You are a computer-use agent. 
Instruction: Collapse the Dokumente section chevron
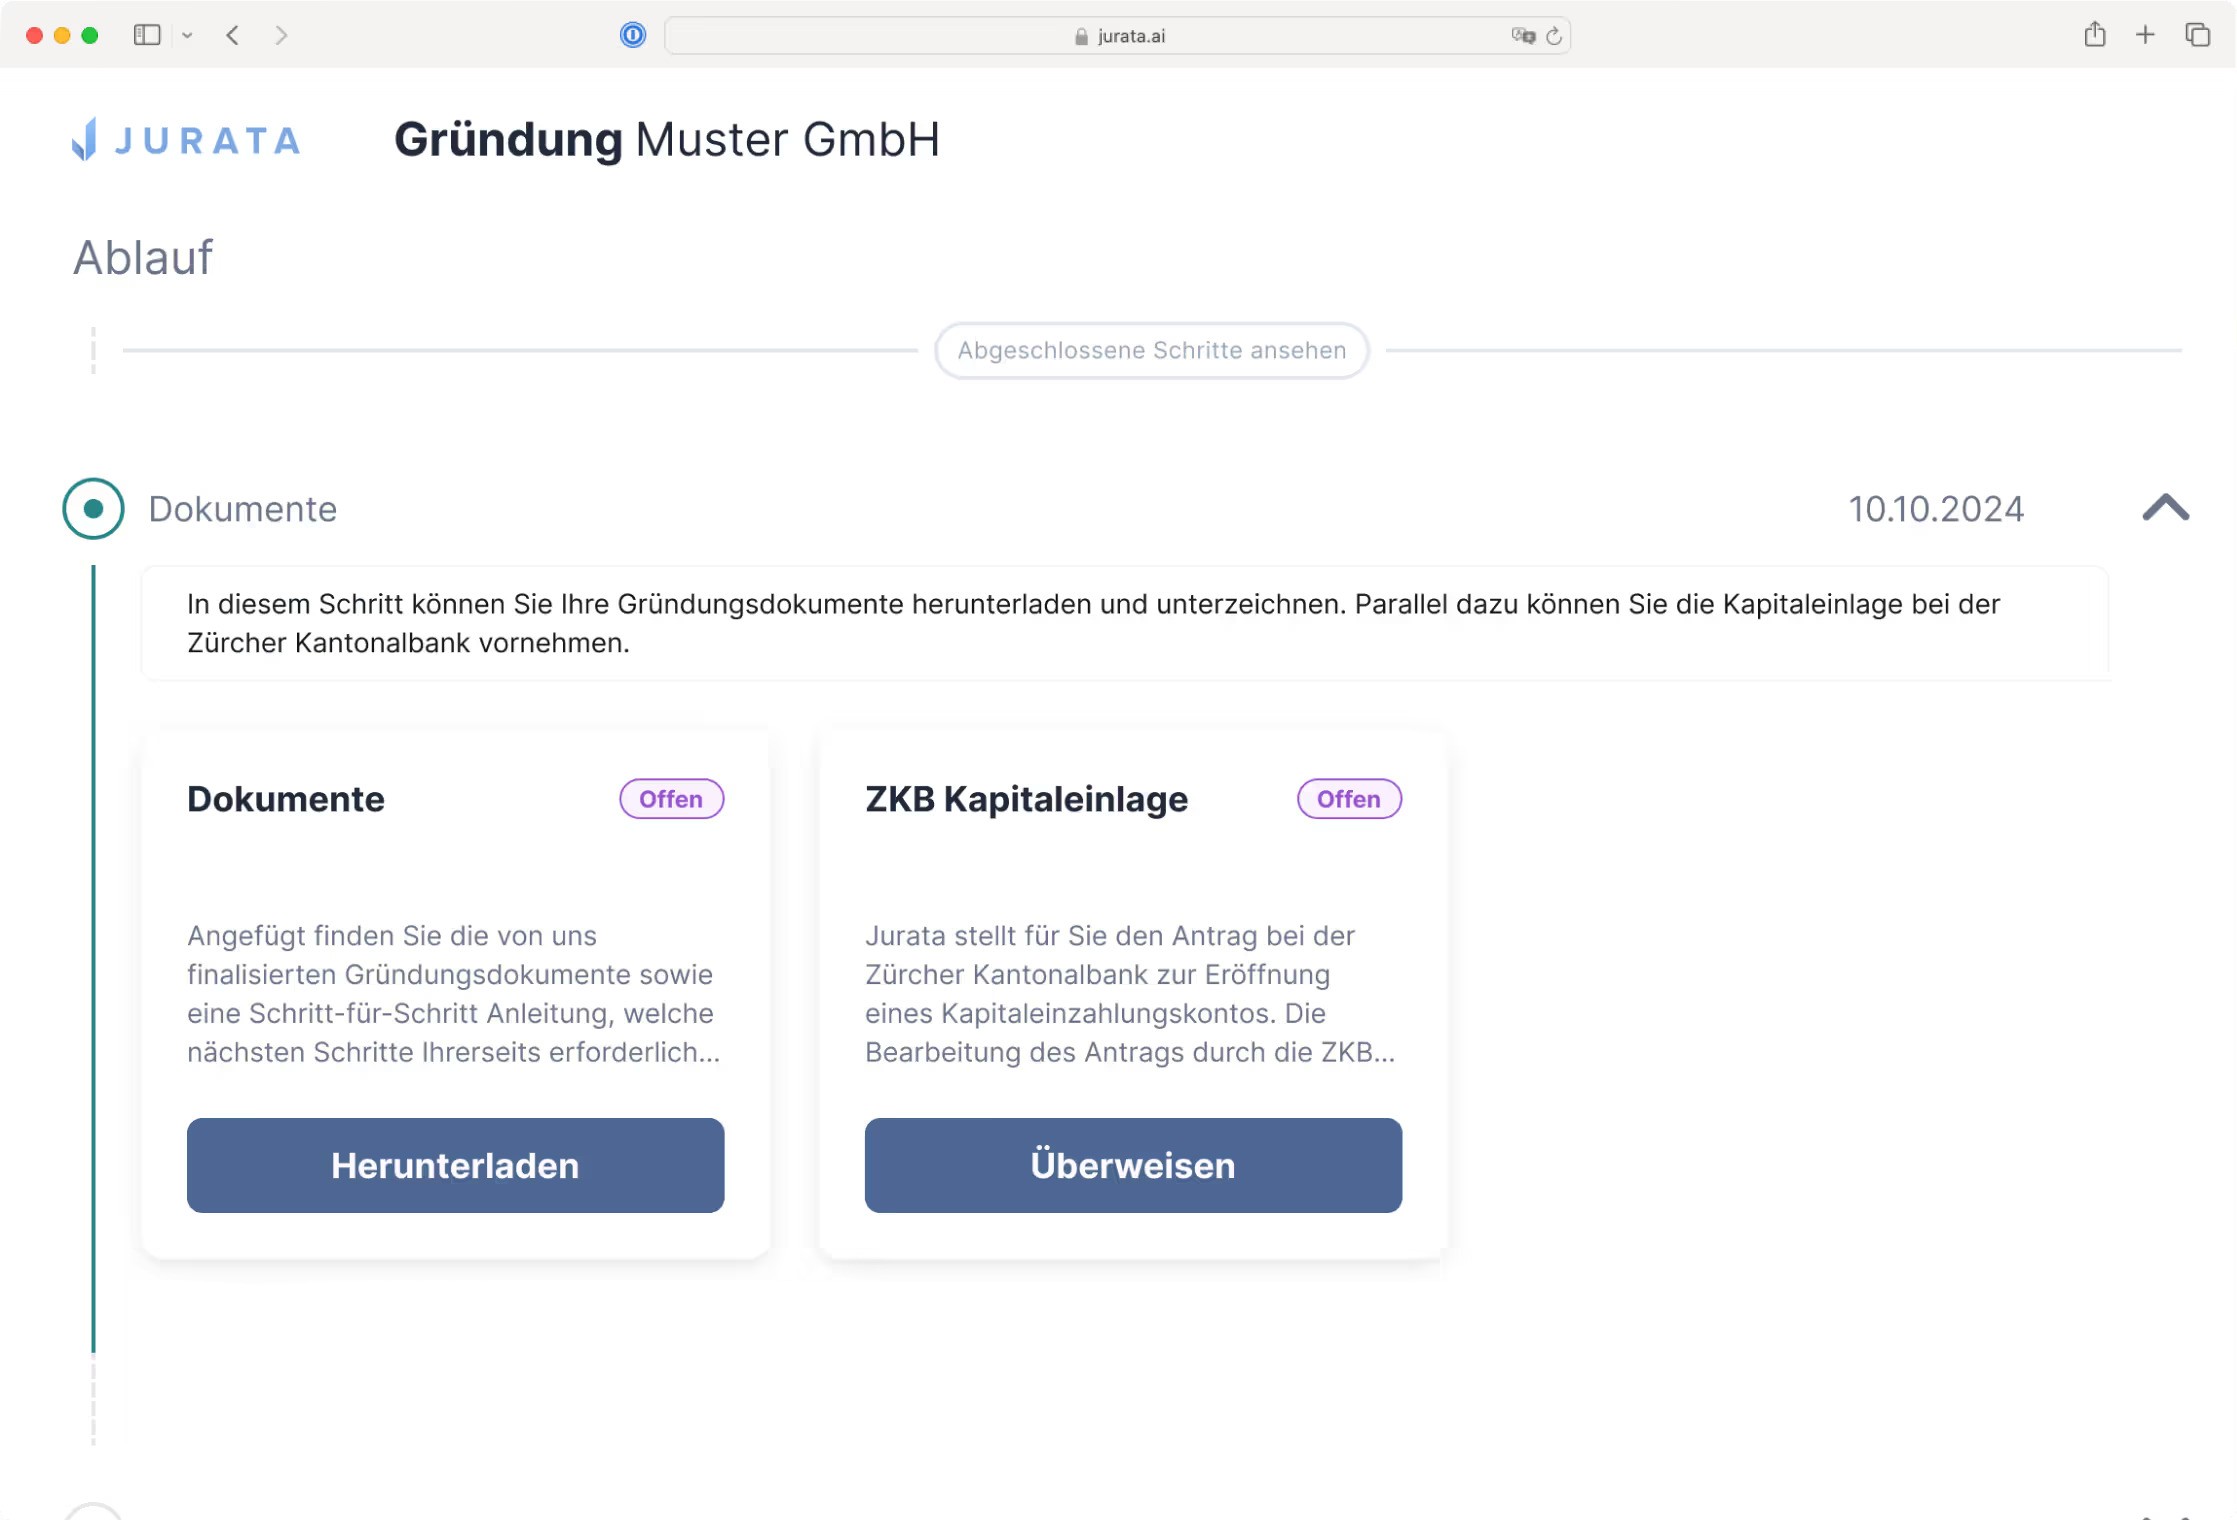[2166, 508]
